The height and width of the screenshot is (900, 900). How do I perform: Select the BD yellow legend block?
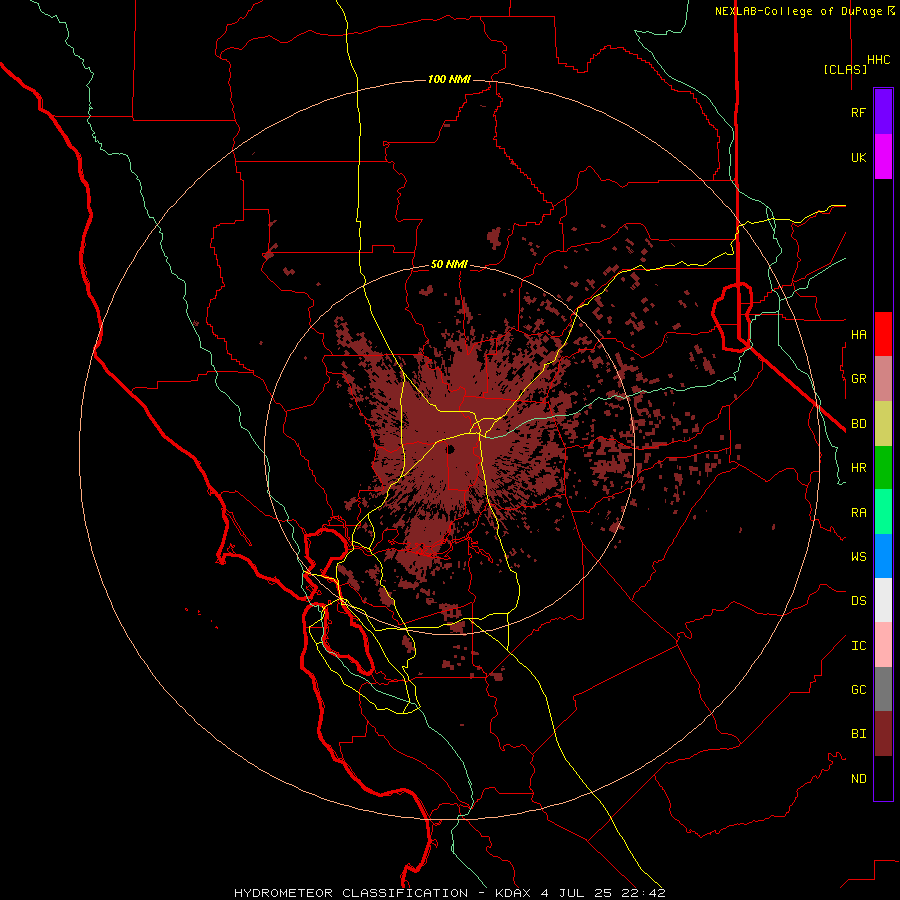point(883,424)
